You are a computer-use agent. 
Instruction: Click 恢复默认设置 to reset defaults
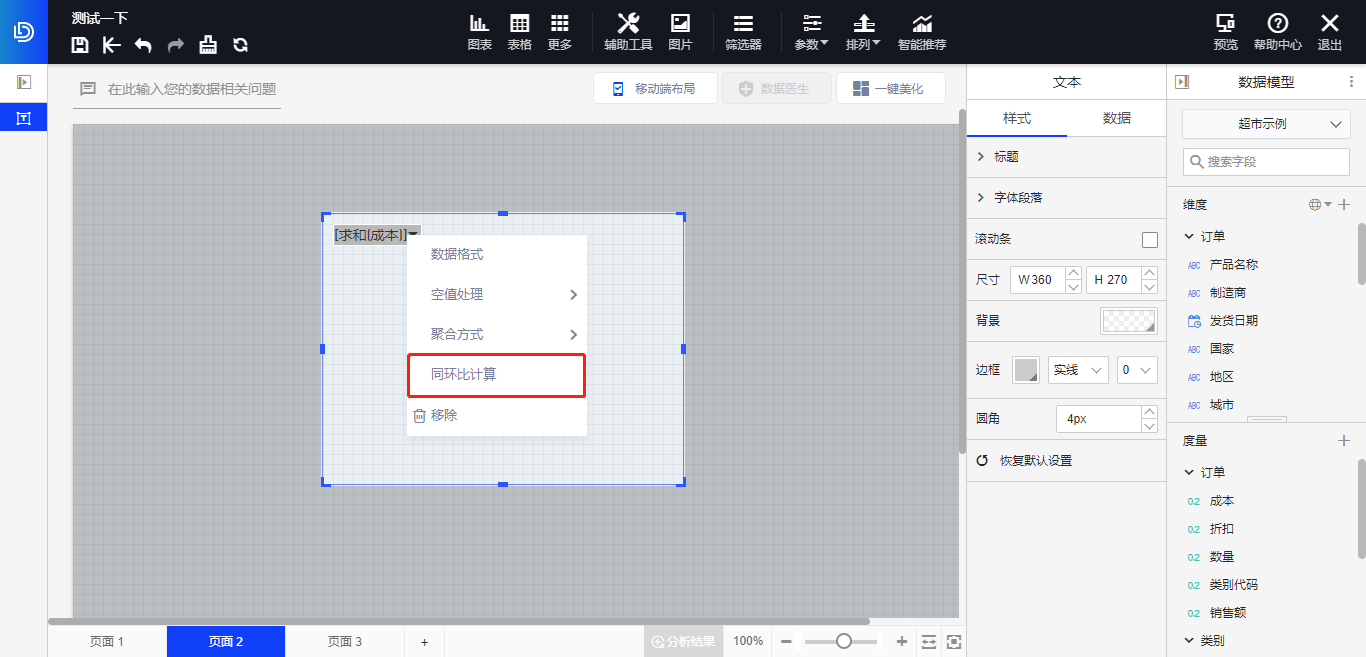(x=1035, y=461)
